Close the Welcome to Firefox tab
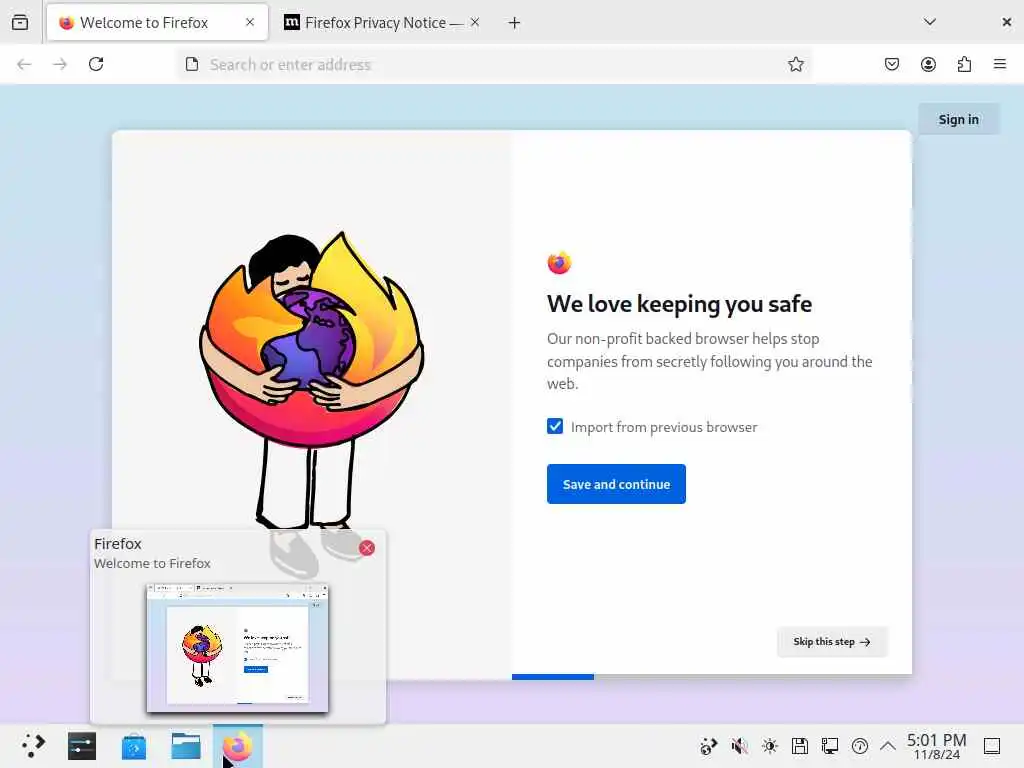Image resolution: width=1024 pixels, height=768 pixels. [x=249, y=22]
